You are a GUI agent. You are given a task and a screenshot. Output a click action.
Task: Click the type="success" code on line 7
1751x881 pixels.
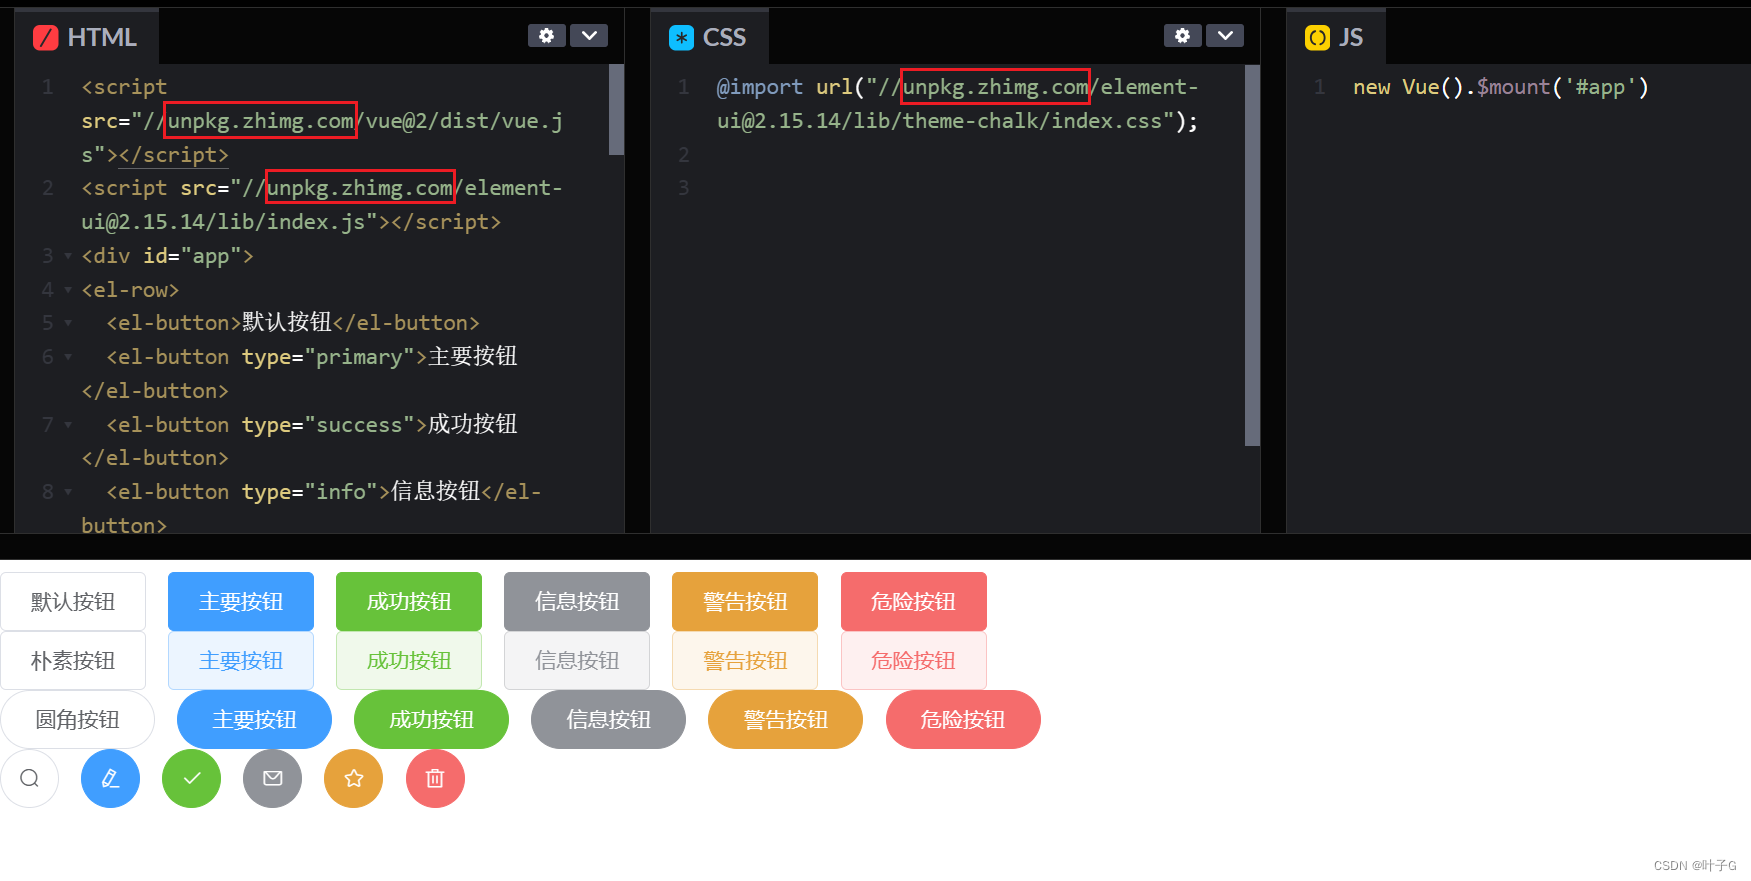(328, 424)
